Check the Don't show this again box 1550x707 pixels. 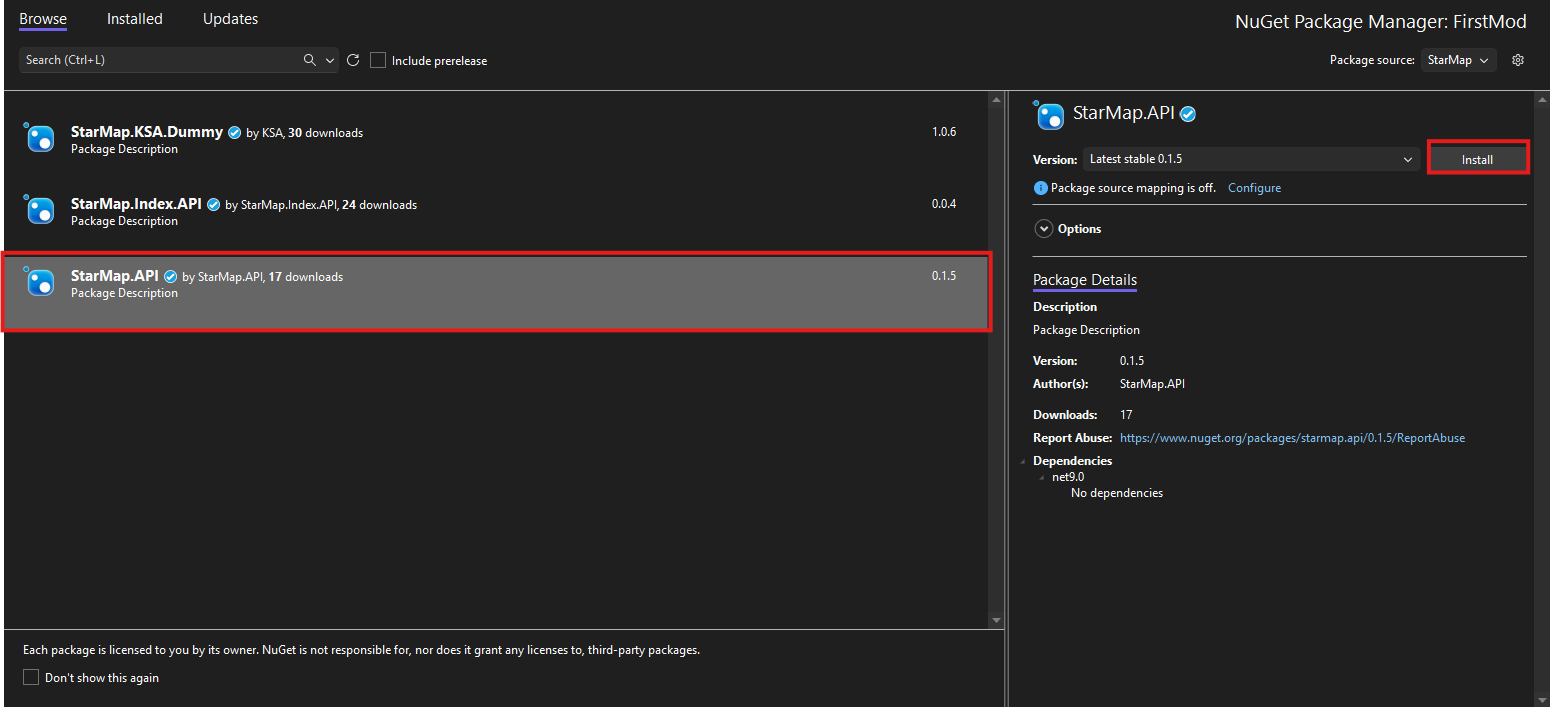click(x=31, y=678)
